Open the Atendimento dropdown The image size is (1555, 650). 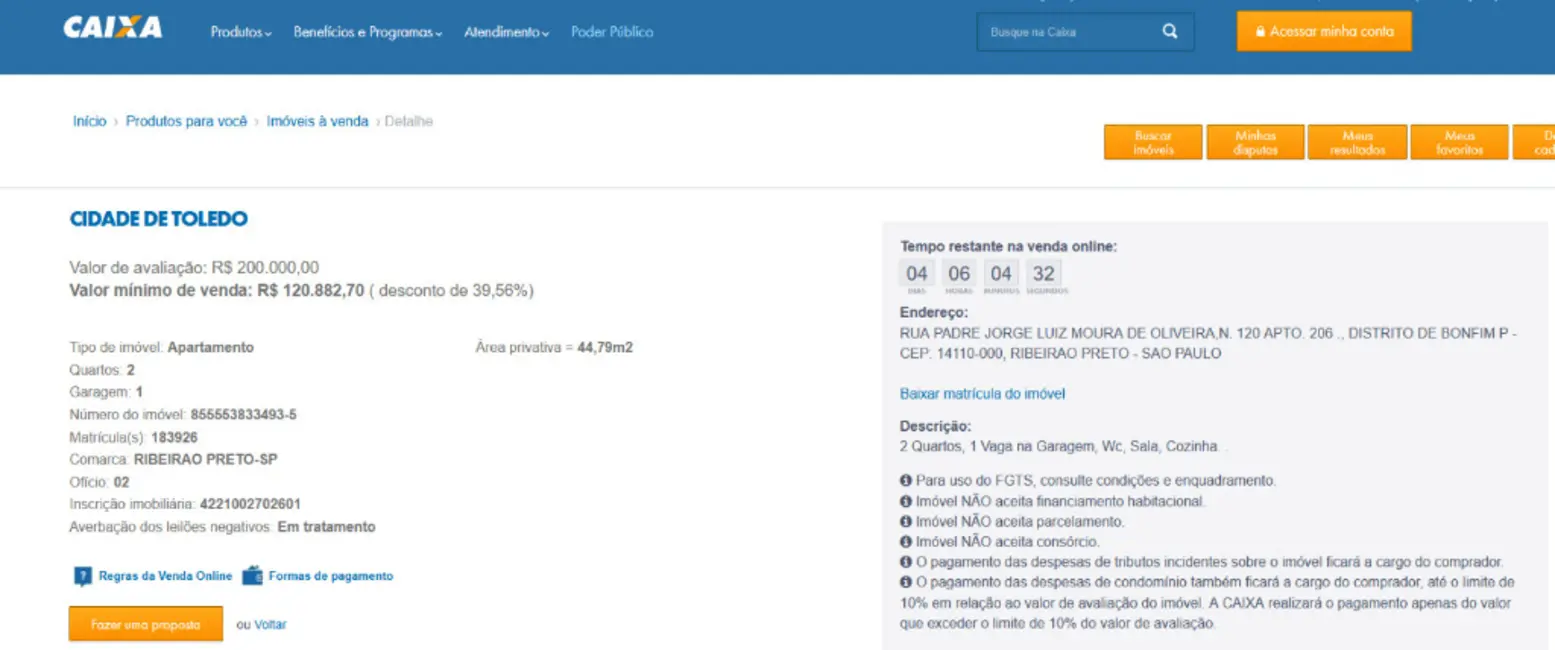[507, 32]
